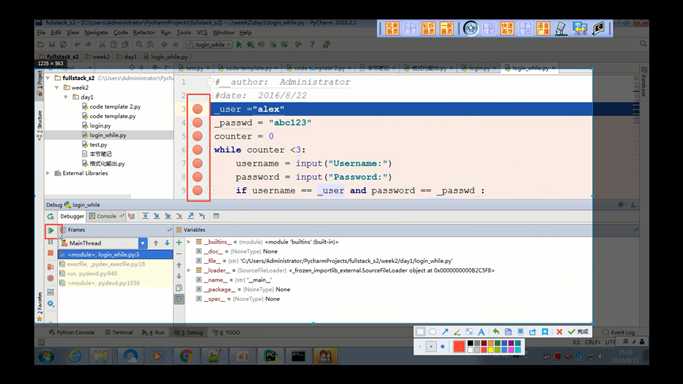Step over the current line
This screenshot has height=384, width=683.
pos(145,216)
